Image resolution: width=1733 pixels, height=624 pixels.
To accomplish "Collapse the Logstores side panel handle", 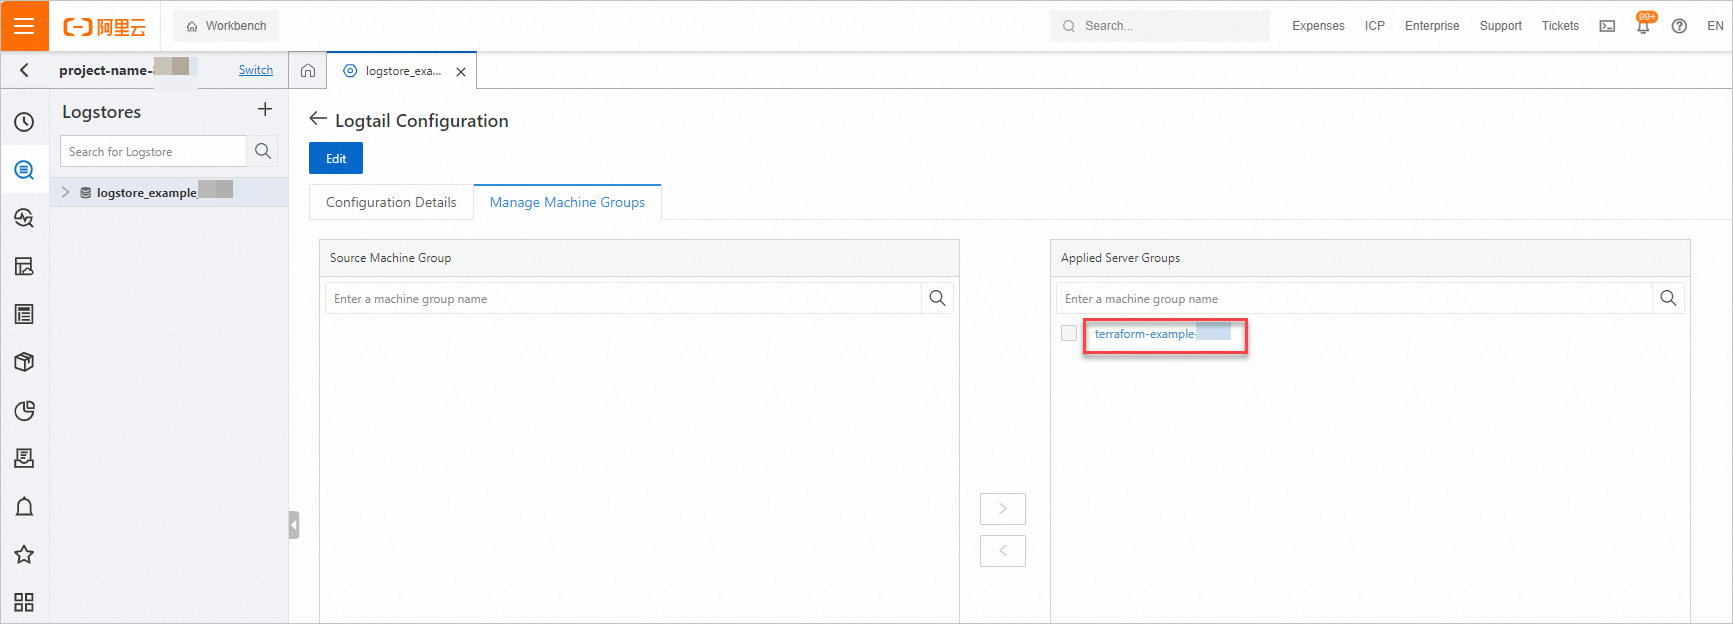I will [294, 525].
